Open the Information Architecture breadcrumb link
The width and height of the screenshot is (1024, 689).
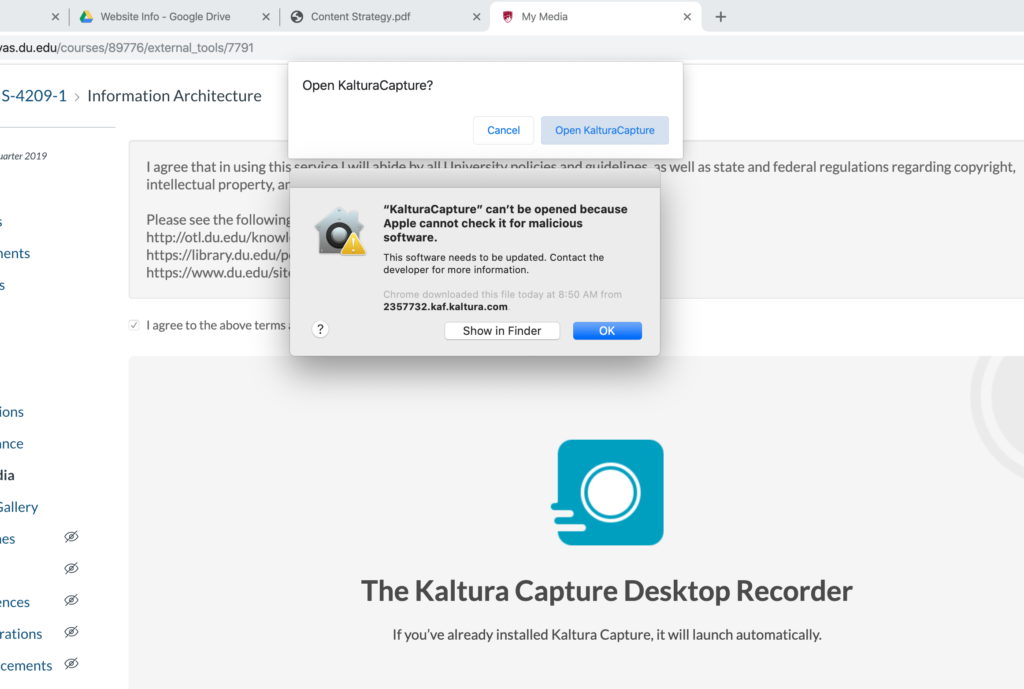[174, 96]
